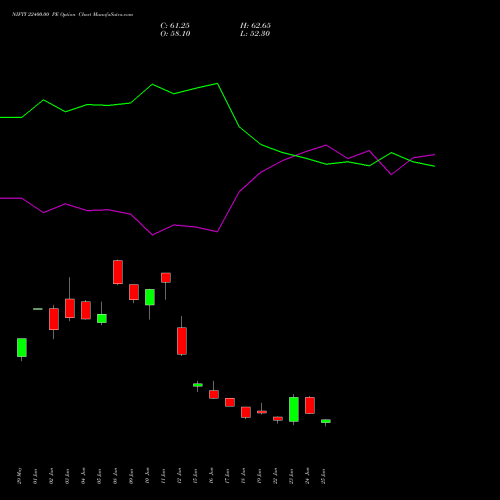Click the flat doji candle for 01 Jun
Image resolution: width=500 pixels, height=500 pixels.
(x=38, y=309)
